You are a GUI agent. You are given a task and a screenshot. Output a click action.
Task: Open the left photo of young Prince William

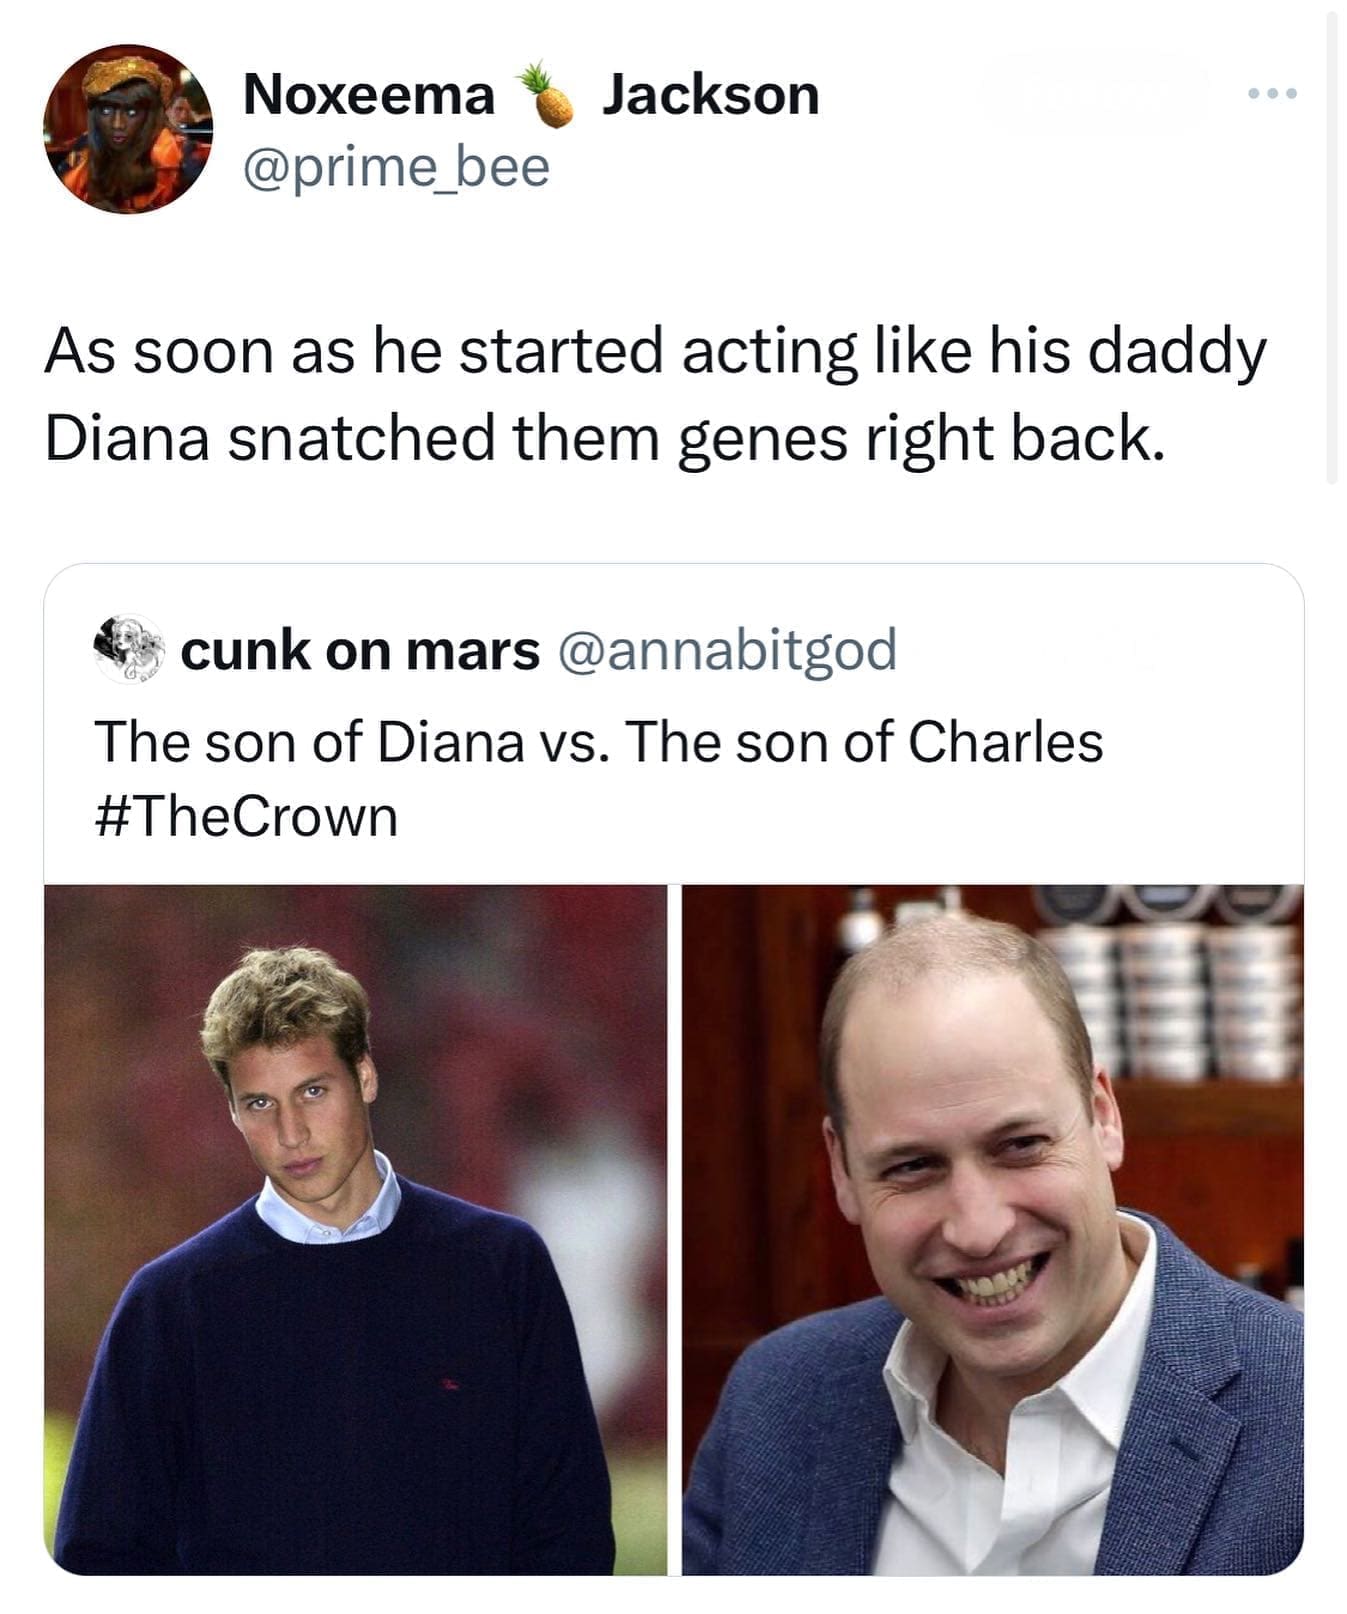pyautogui.click(x=355, y=1240)
